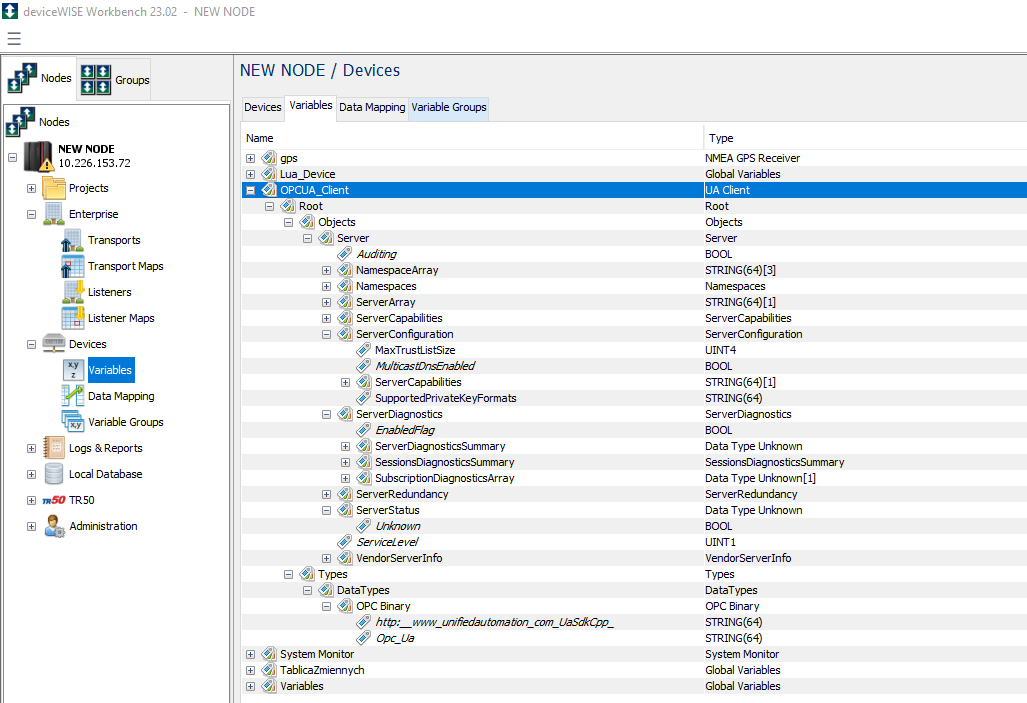Click the Listener Maps icon
Screen dimensions: 1027x703
(73, 318)
